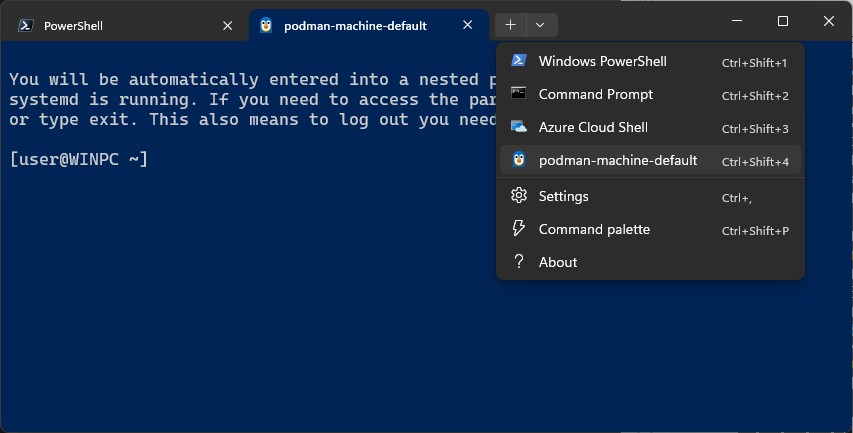Click the Settings gear icon

point(519,195)
